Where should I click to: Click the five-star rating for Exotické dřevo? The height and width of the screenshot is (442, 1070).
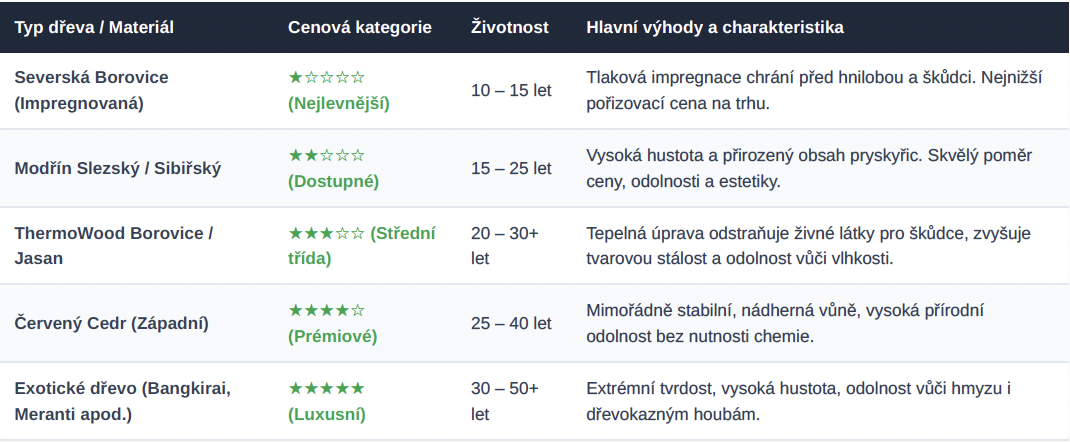(x=326, y=388)
